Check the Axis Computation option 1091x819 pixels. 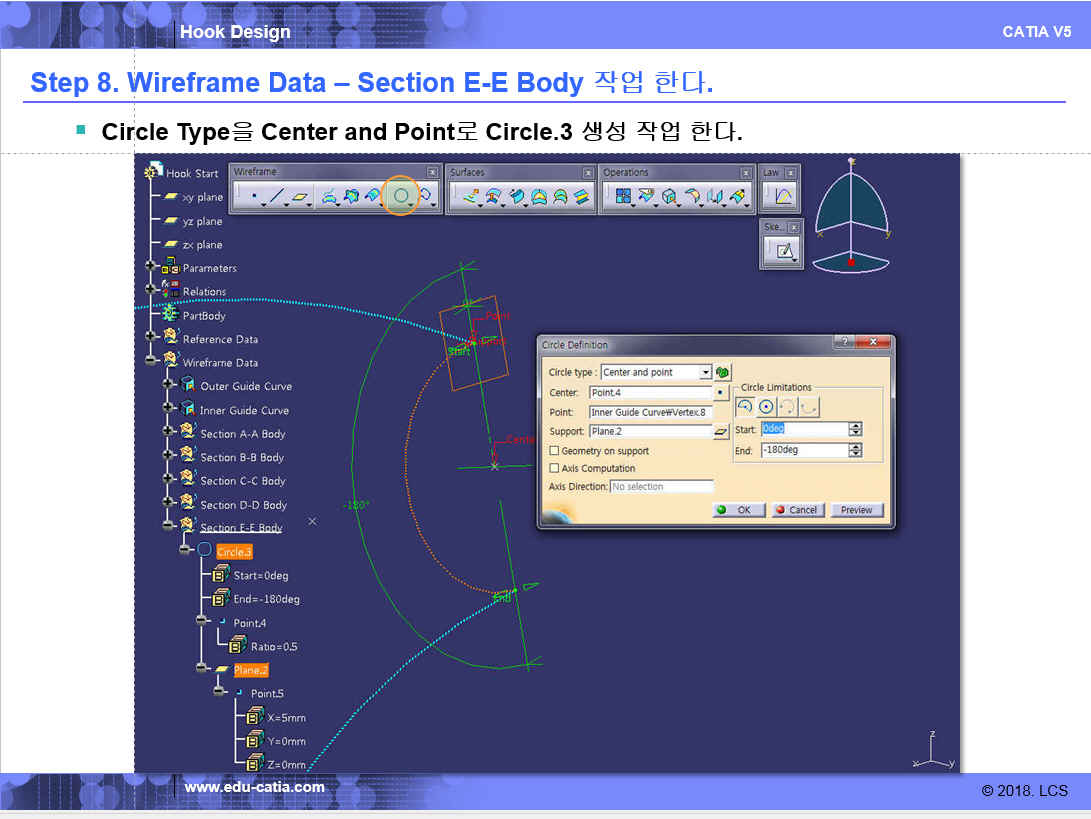click(x=555, y=468)
